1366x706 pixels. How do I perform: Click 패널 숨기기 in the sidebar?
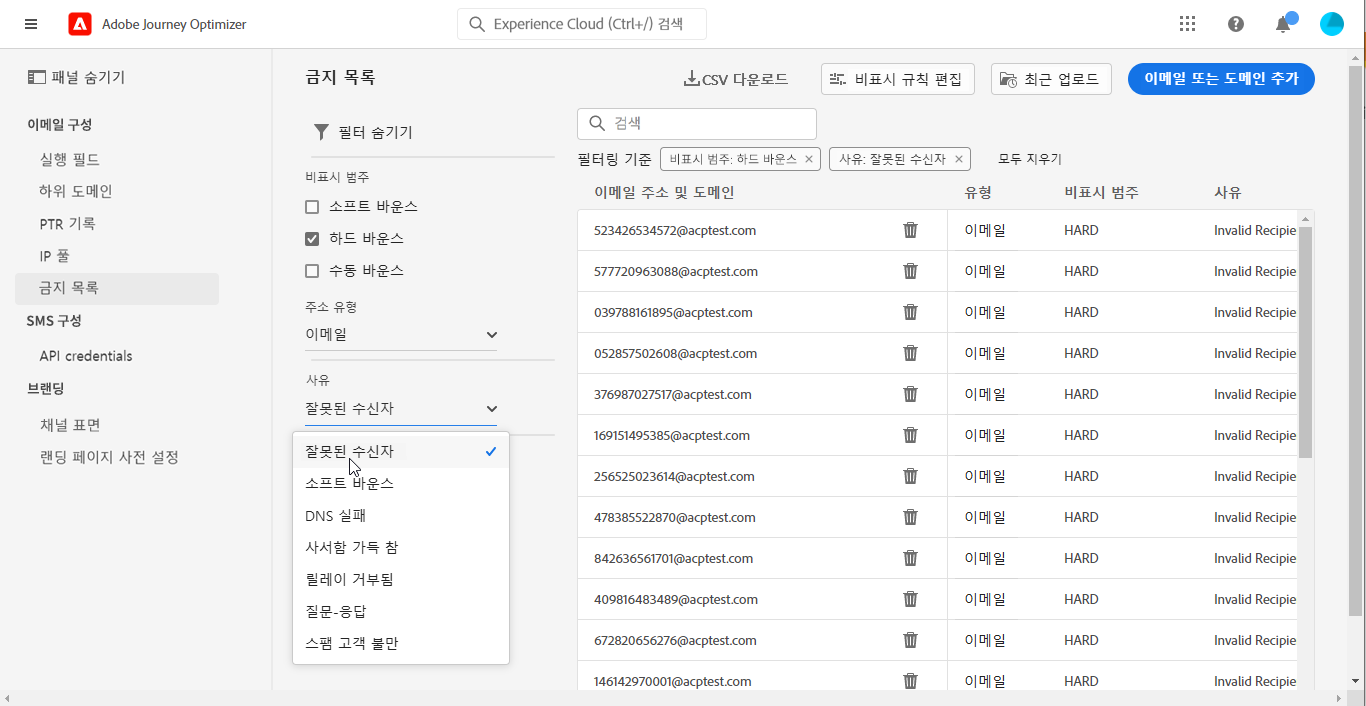[76, 77]
